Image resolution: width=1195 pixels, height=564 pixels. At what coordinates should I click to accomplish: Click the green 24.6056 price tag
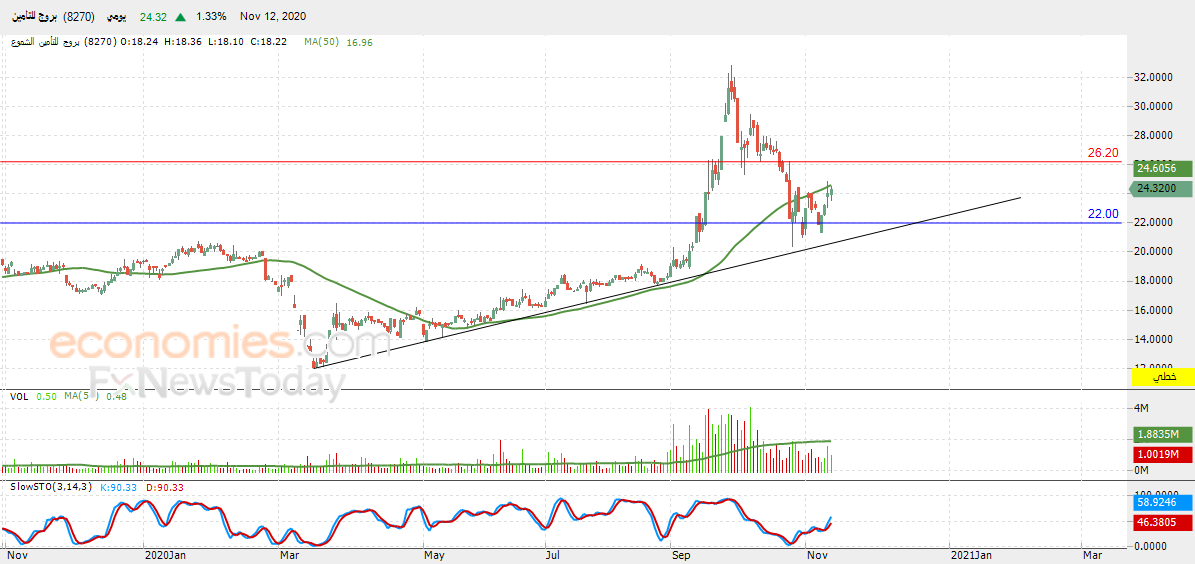[x=1163, y=169]
